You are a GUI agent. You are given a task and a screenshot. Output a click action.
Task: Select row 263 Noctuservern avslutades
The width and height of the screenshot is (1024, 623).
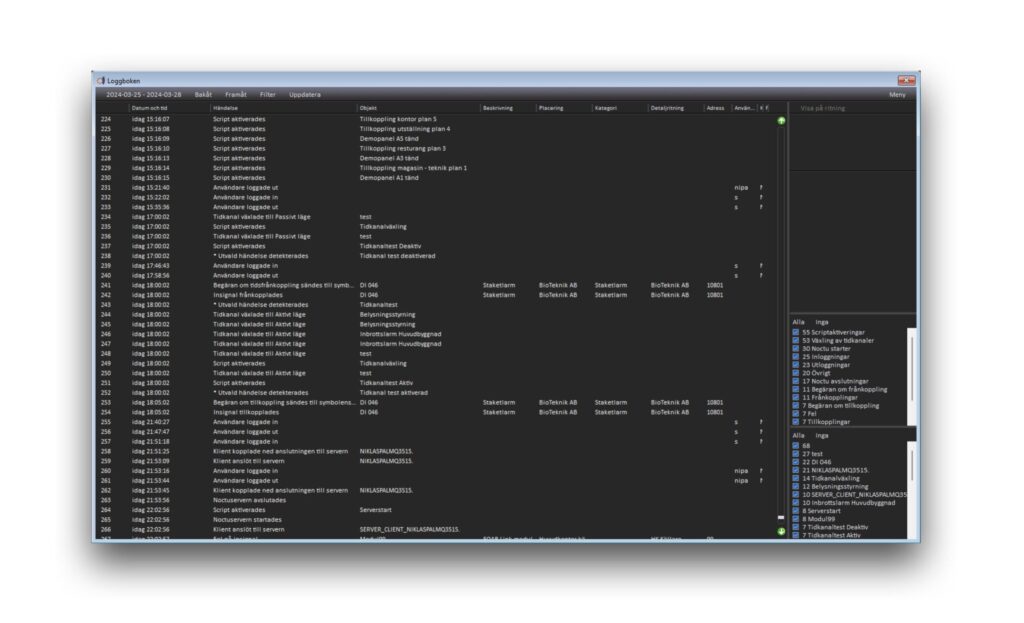[438, 500]
